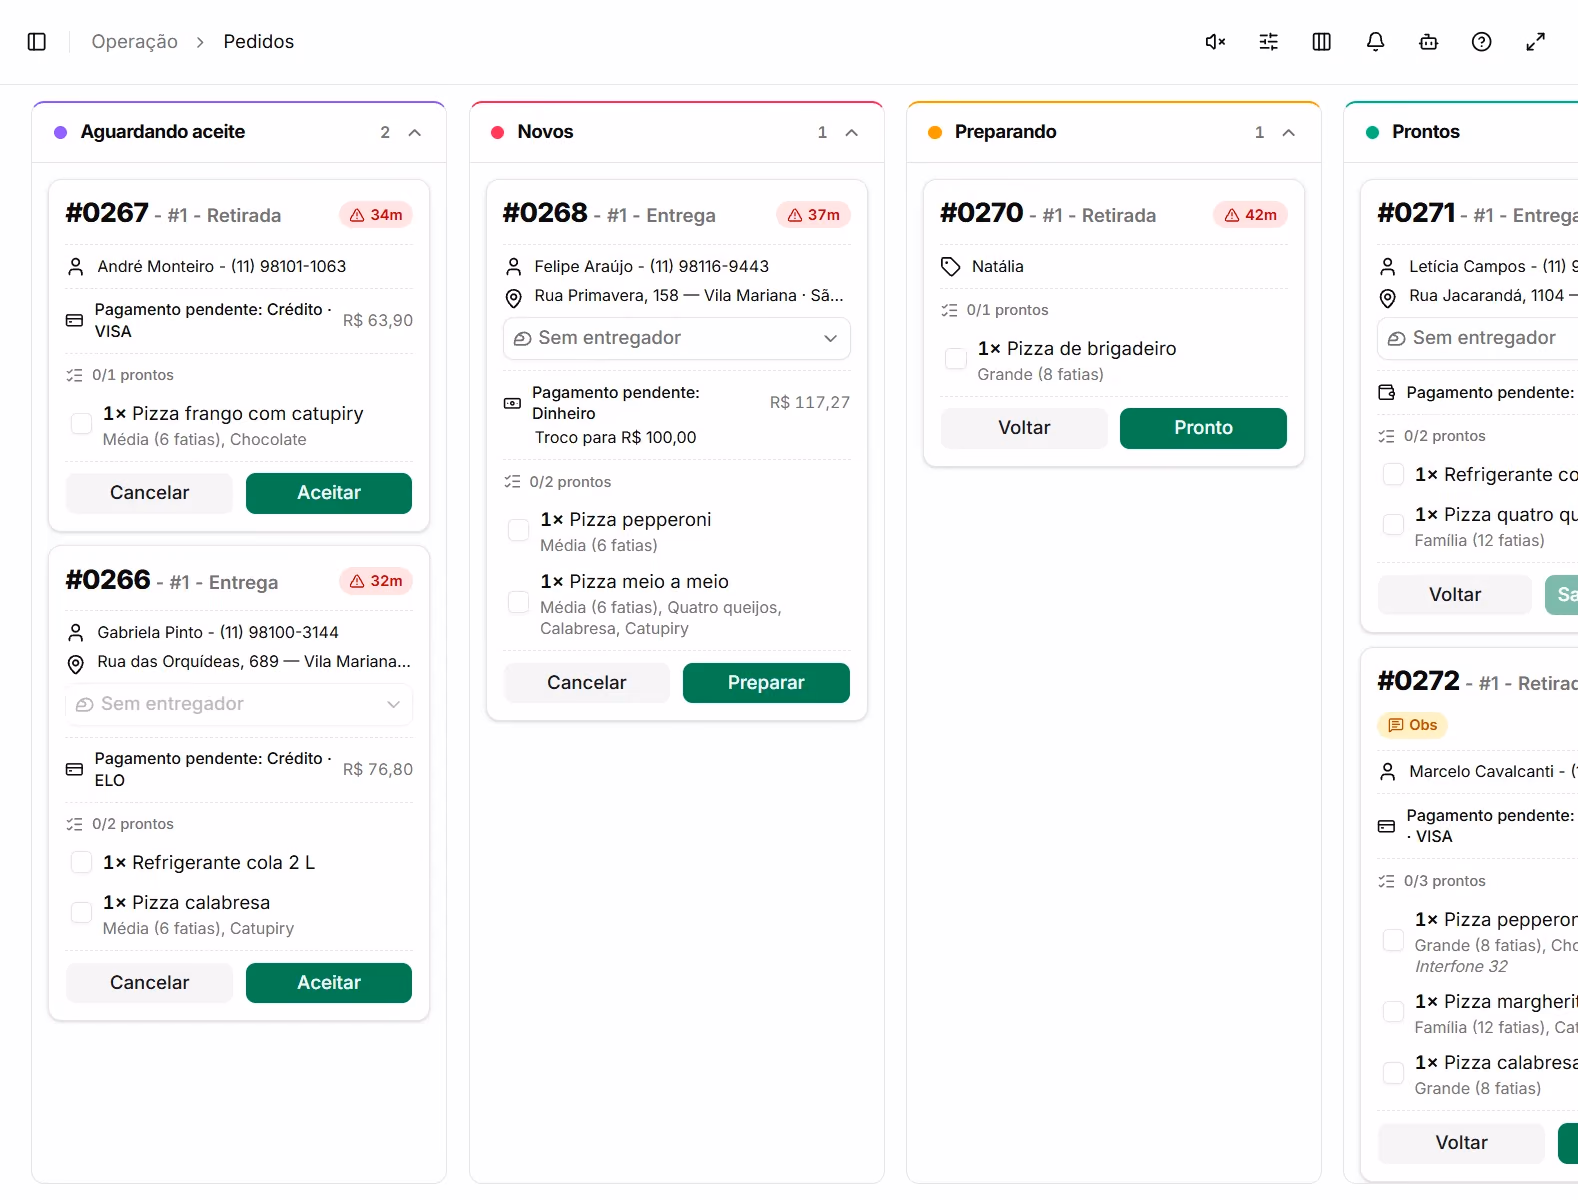Viewport: 1578px width, 1200px height.
Task: Select the Pedidos breadcrumb item
Action: tap(259, 42)
